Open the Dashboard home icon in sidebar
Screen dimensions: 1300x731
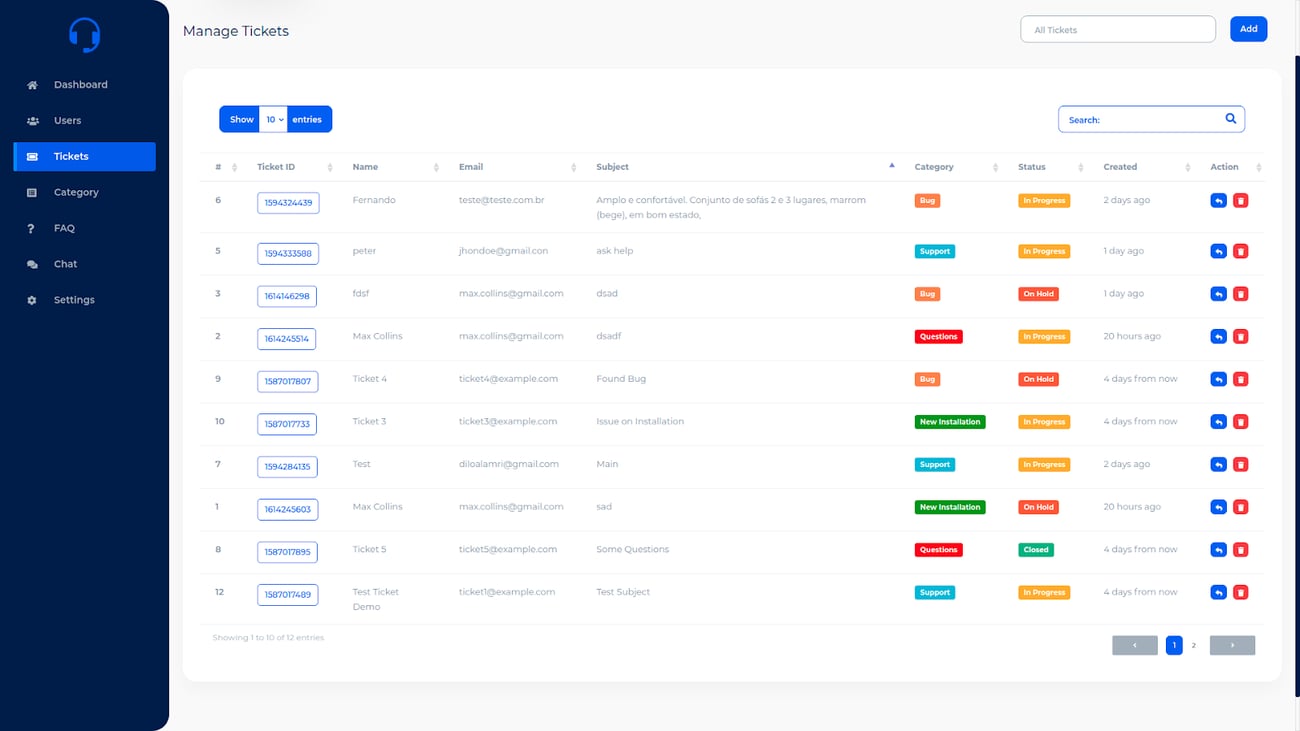31,84
